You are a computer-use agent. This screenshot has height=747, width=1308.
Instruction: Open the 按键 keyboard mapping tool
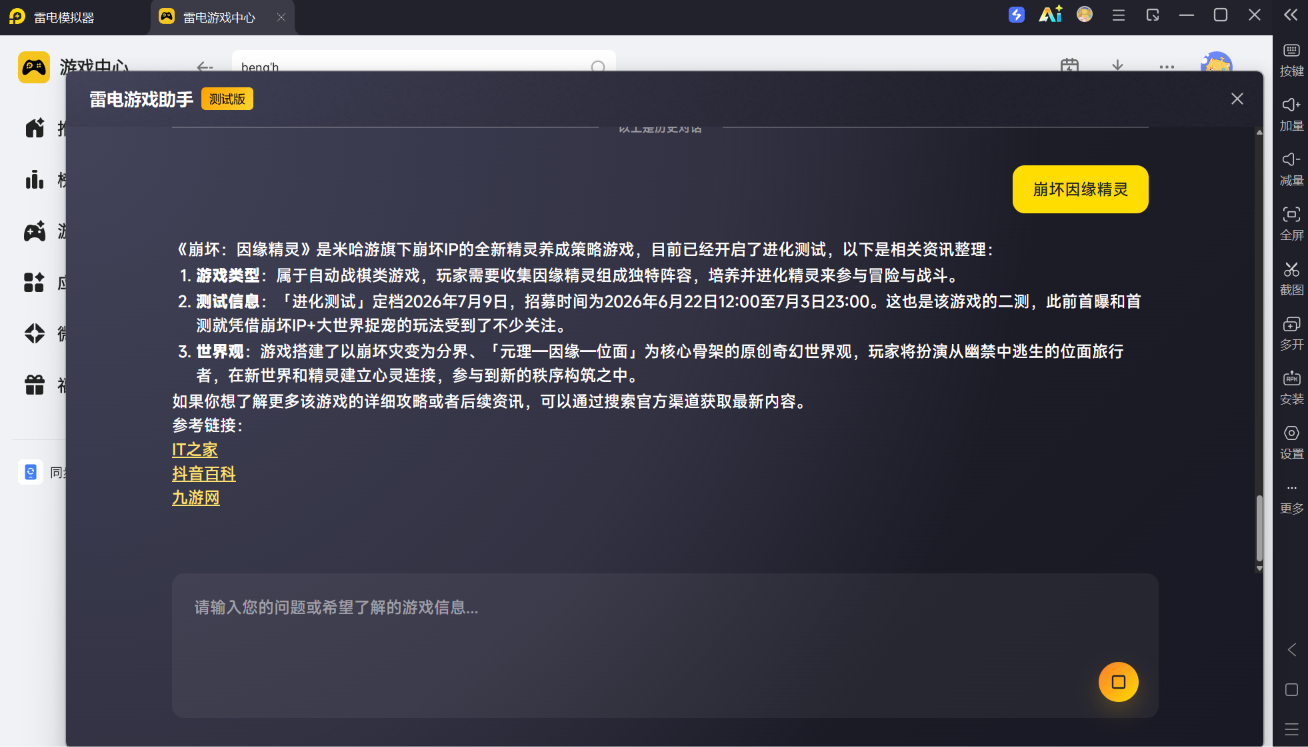click(1291, 60)
